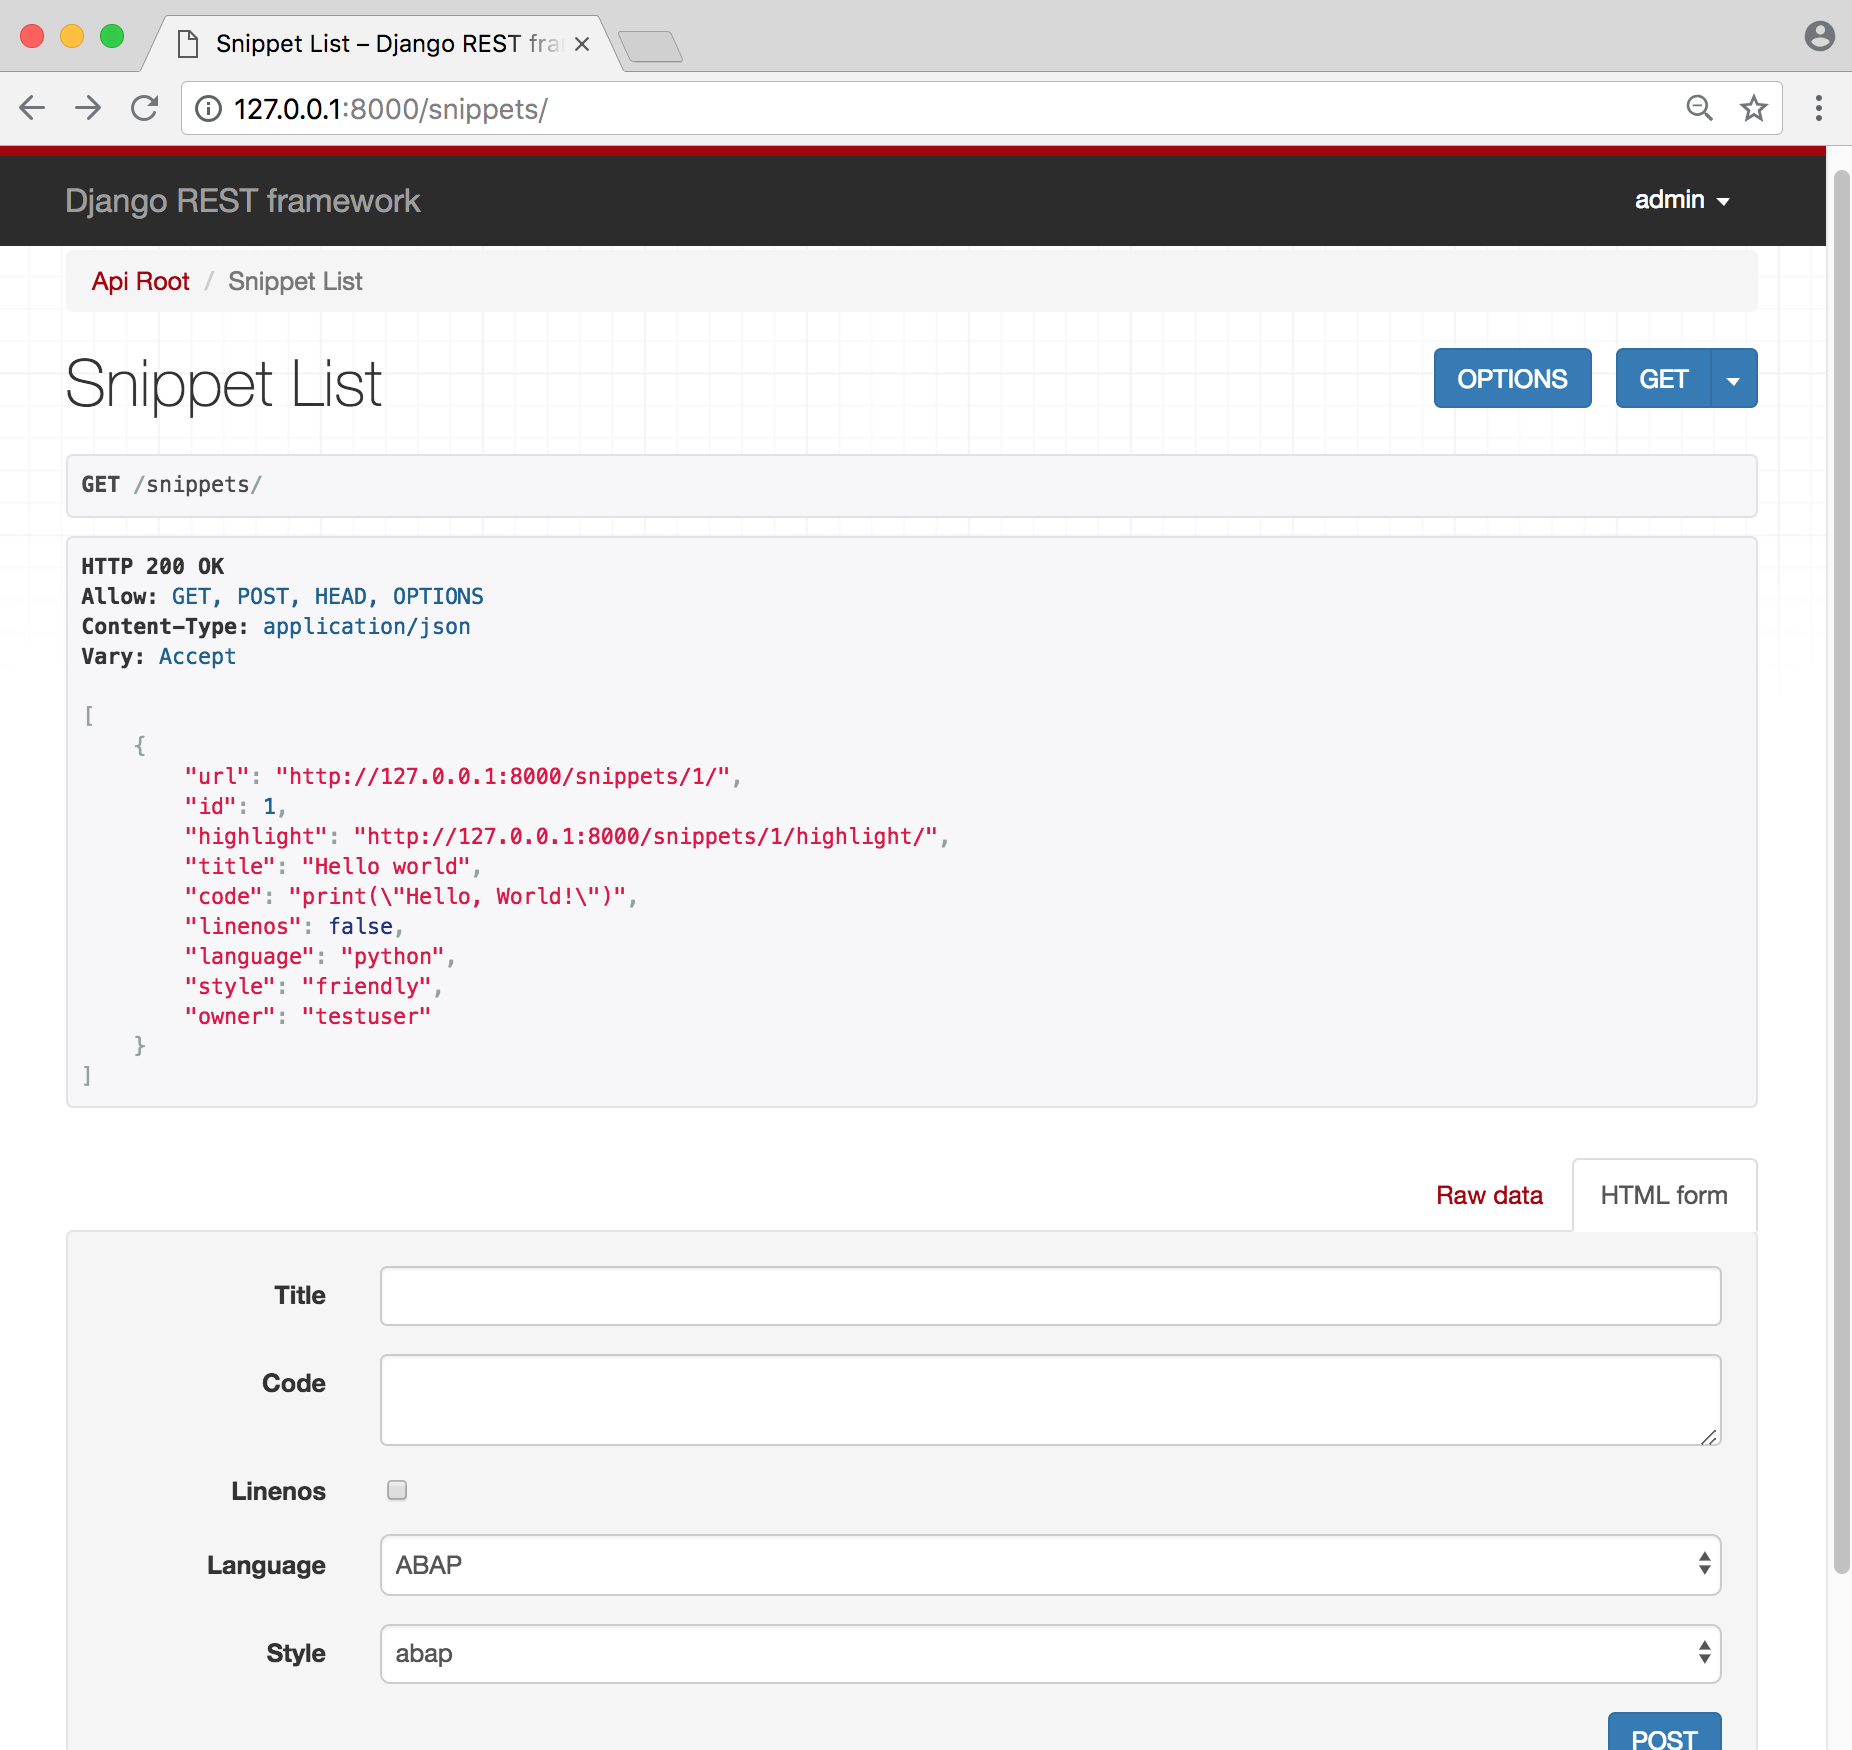Click the OPTIONS button
The height and width of the screenshot is (1750, 1852).
pos(1512,379)
